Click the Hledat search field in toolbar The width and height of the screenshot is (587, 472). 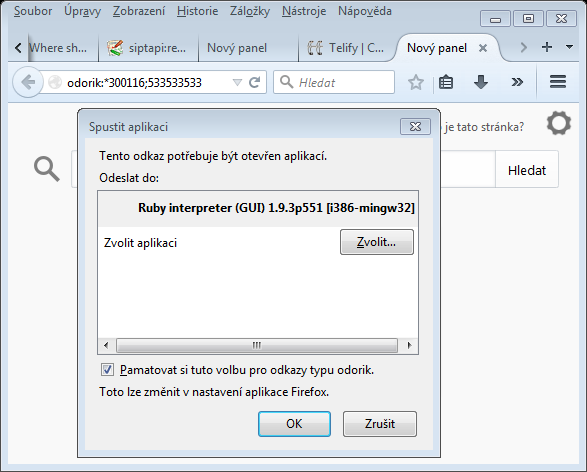pyautogui.click(x=334, y=82)
